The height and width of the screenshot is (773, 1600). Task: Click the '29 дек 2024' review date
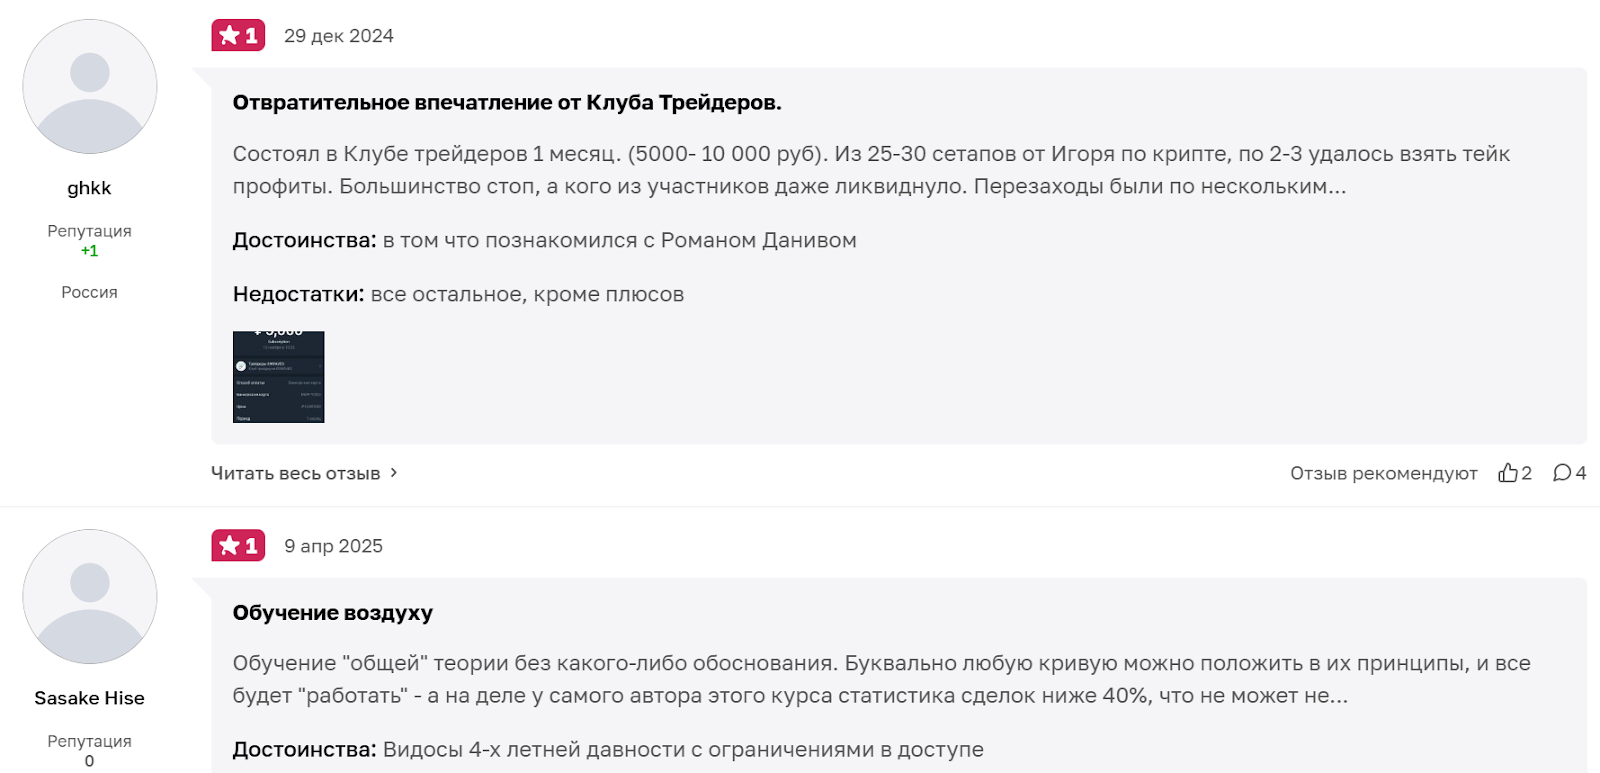(x=339, y=36)
